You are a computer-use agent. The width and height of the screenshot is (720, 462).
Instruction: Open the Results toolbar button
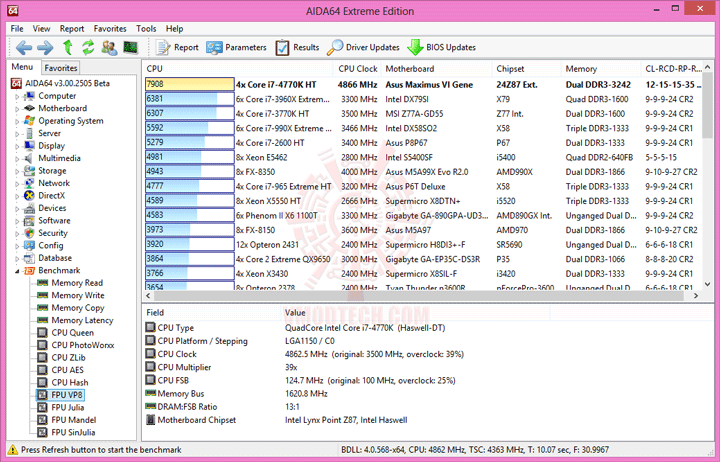[x=298, y=47]
